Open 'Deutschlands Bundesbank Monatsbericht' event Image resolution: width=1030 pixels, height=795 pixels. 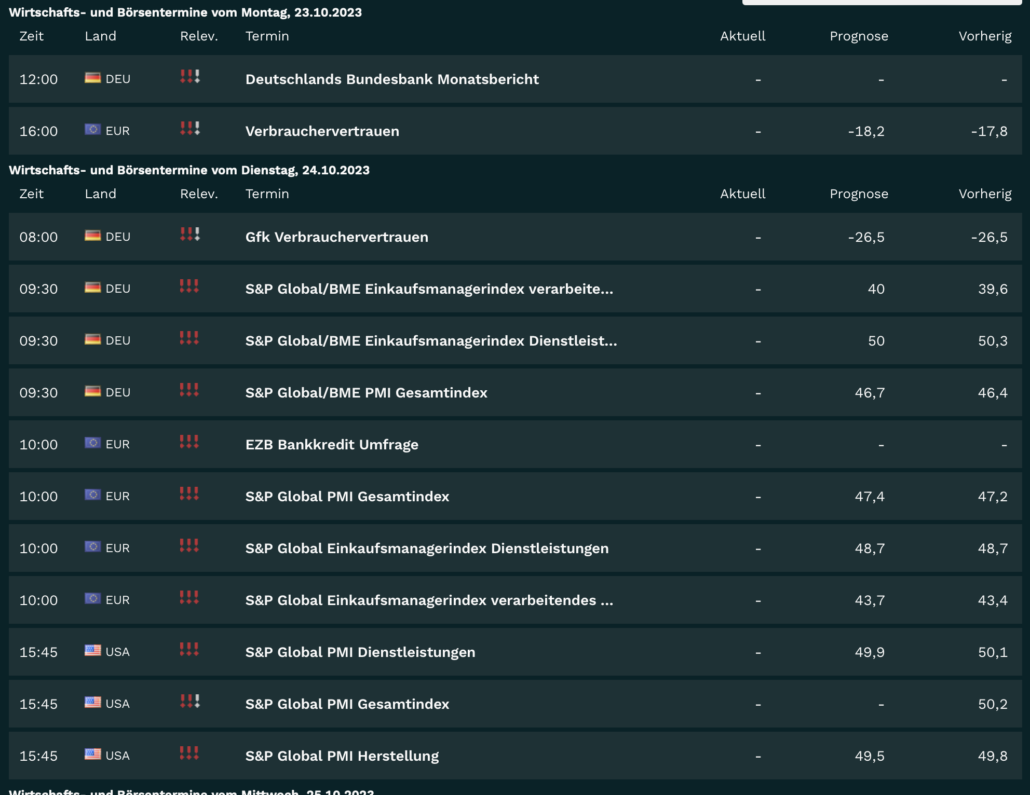coord(392,80)
